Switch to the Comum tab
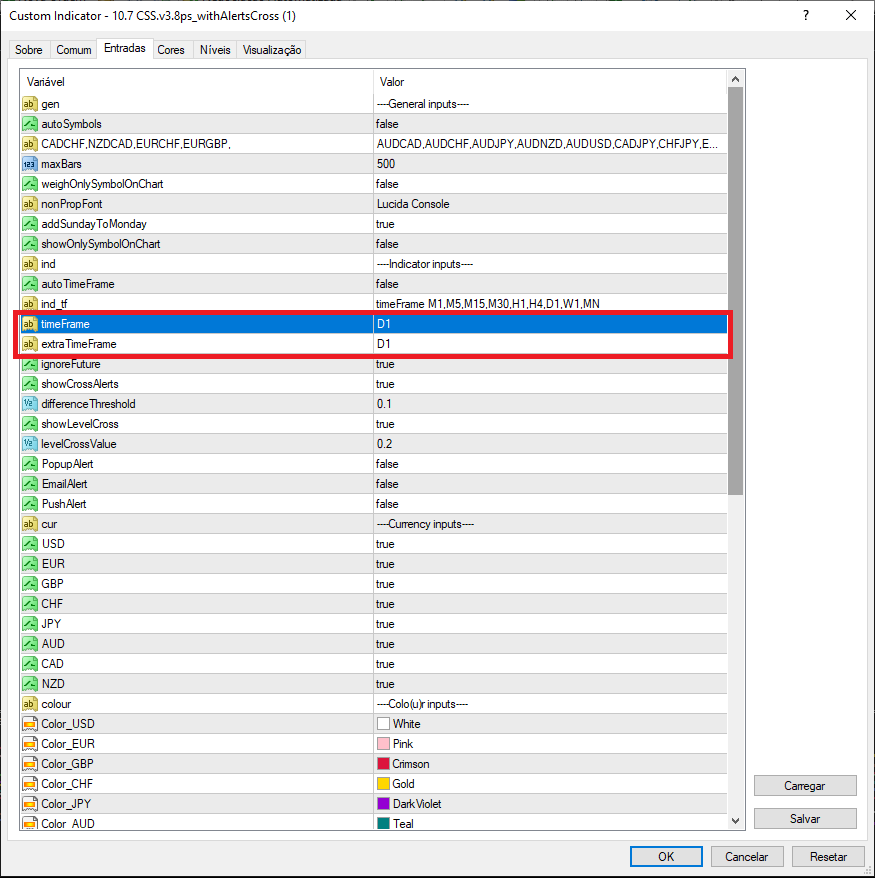The width and height of the screenshot is (875, 878). 73,50
